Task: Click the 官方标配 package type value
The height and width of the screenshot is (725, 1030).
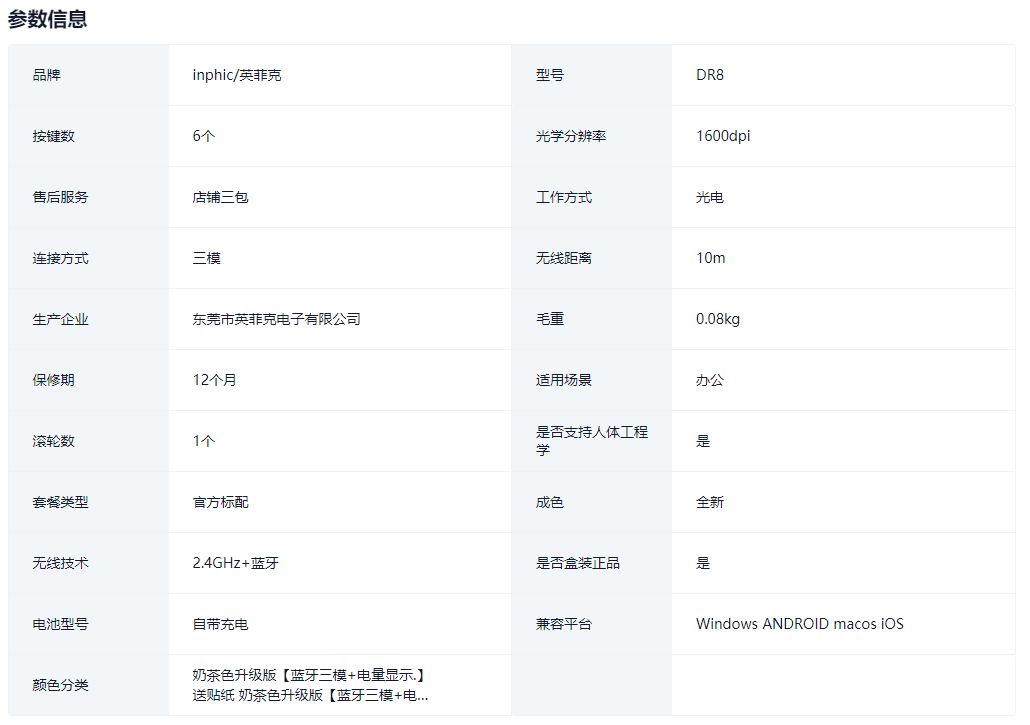Action: [220, 502]
